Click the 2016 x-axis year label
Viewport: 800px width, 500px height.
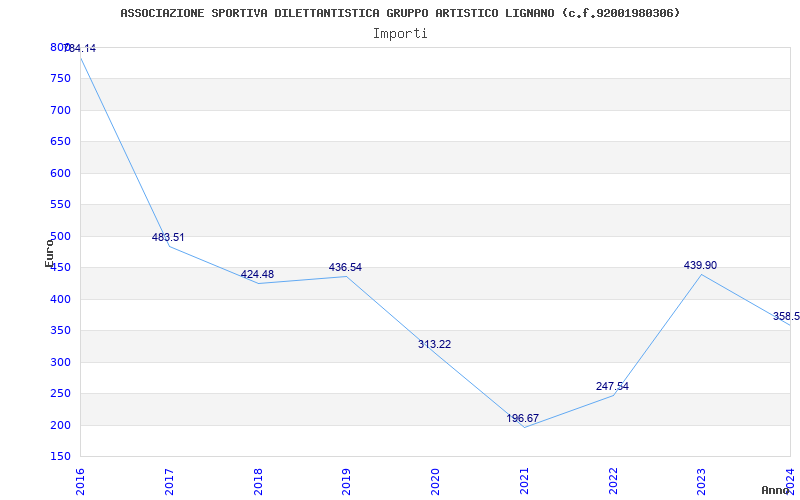(80, 481)
